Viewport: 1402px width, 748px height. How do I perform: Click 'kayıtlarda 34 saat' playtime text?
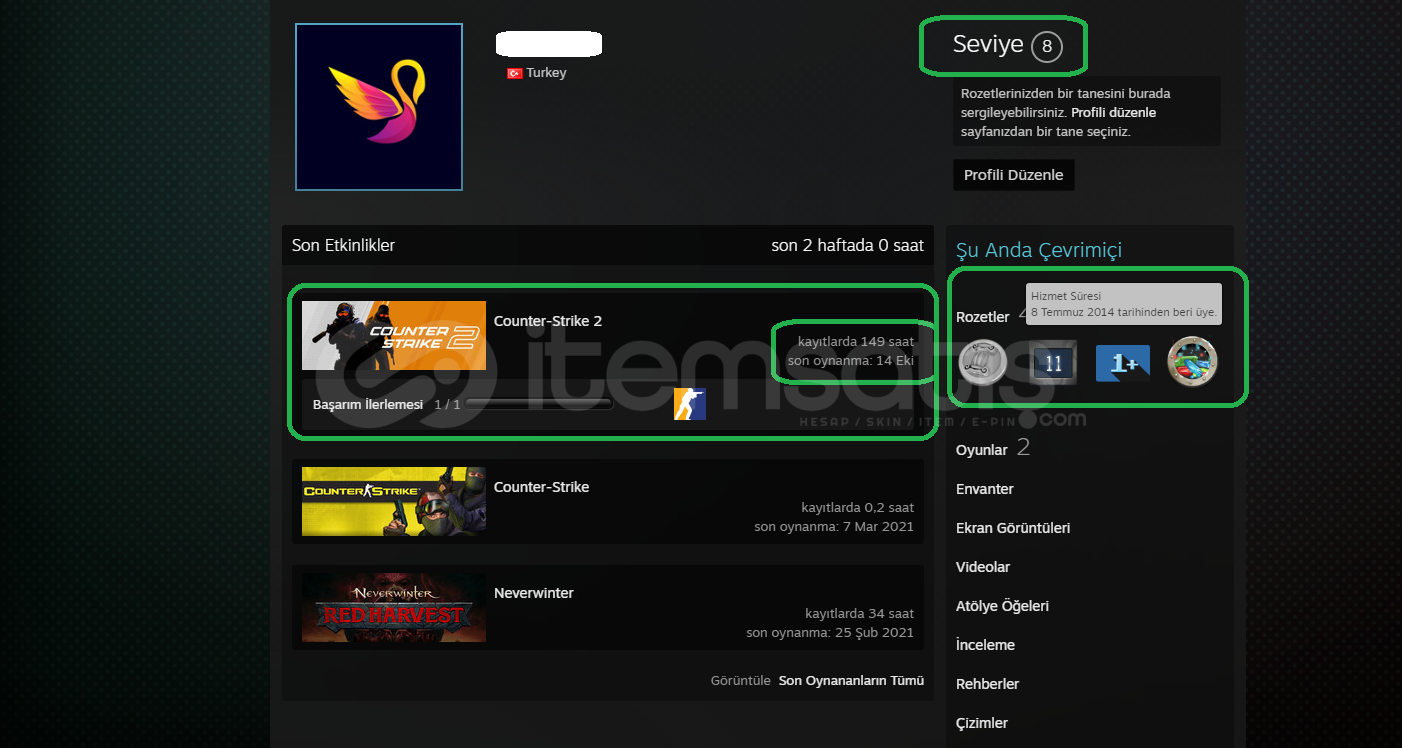(859, 613)
